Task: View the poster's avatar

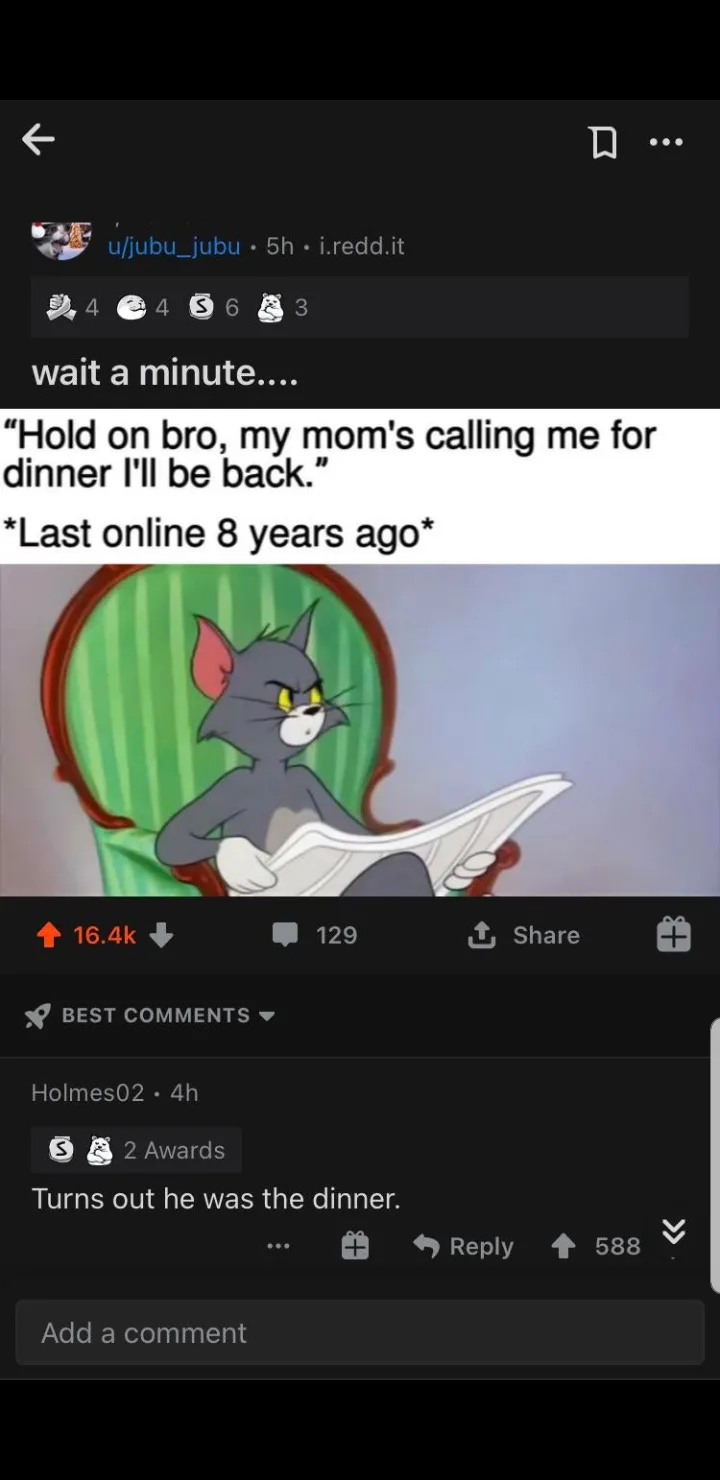Action: click(62, 240)
